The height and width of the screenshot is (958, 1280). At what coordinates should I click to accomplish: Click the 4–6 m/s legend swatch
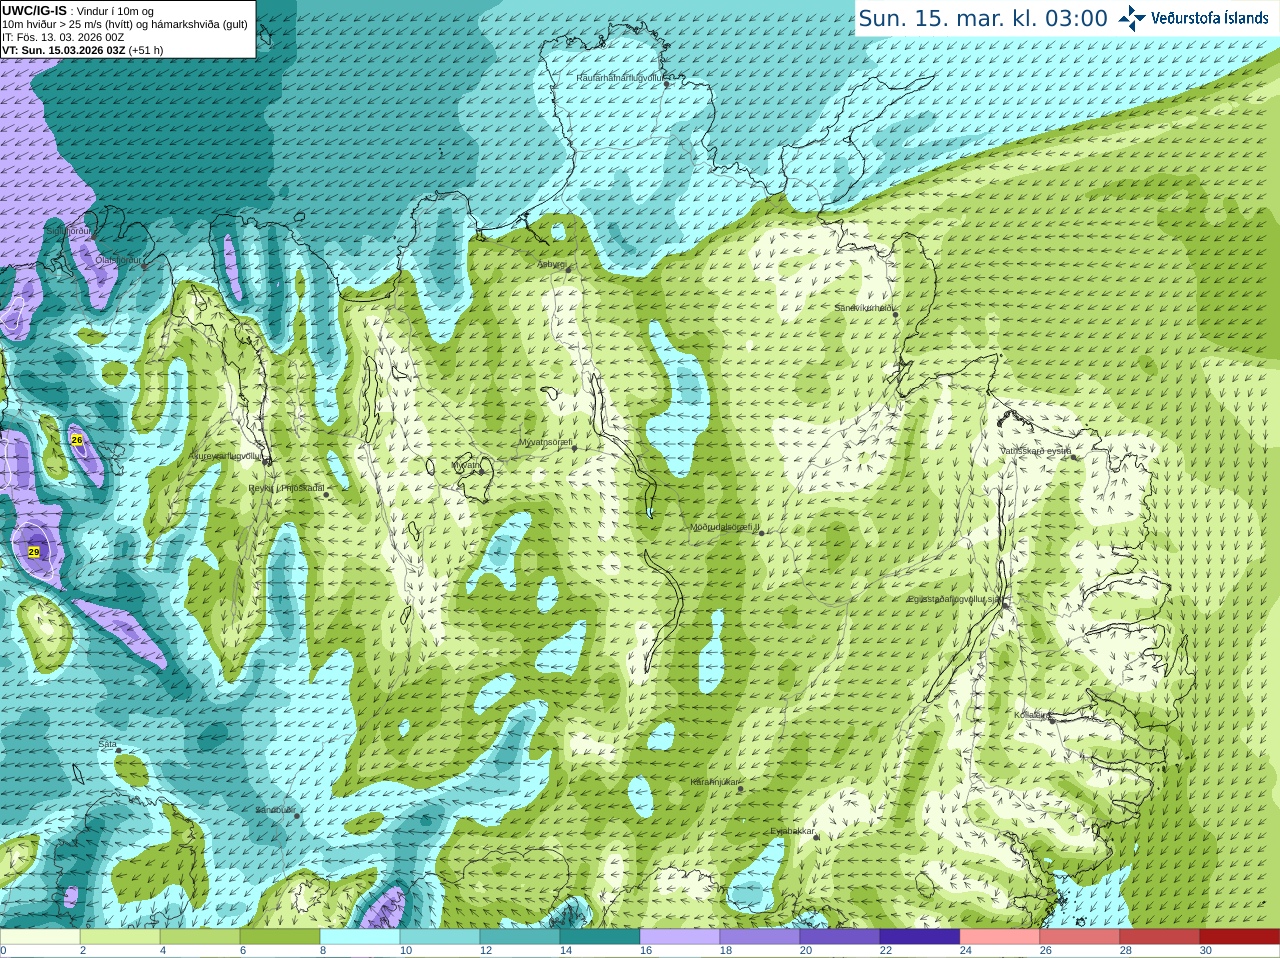(x=200, y=937)
